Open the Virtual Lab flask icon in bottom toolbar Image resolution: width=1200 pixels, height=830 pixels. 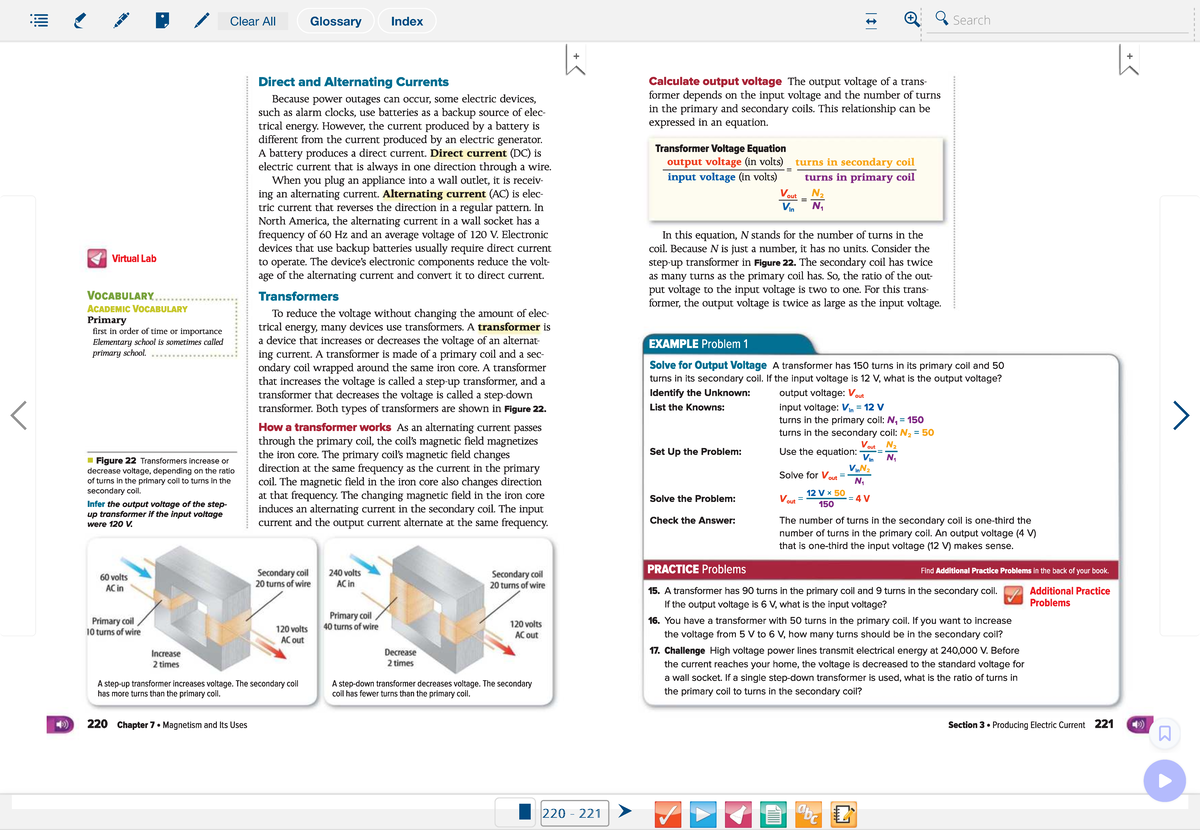(738, 813)
